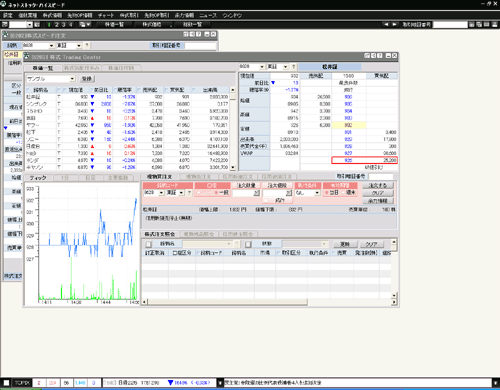Select the ヤフー row in stock list
The height and width of the screenshot is (390, 500).
tap(127, 125)
